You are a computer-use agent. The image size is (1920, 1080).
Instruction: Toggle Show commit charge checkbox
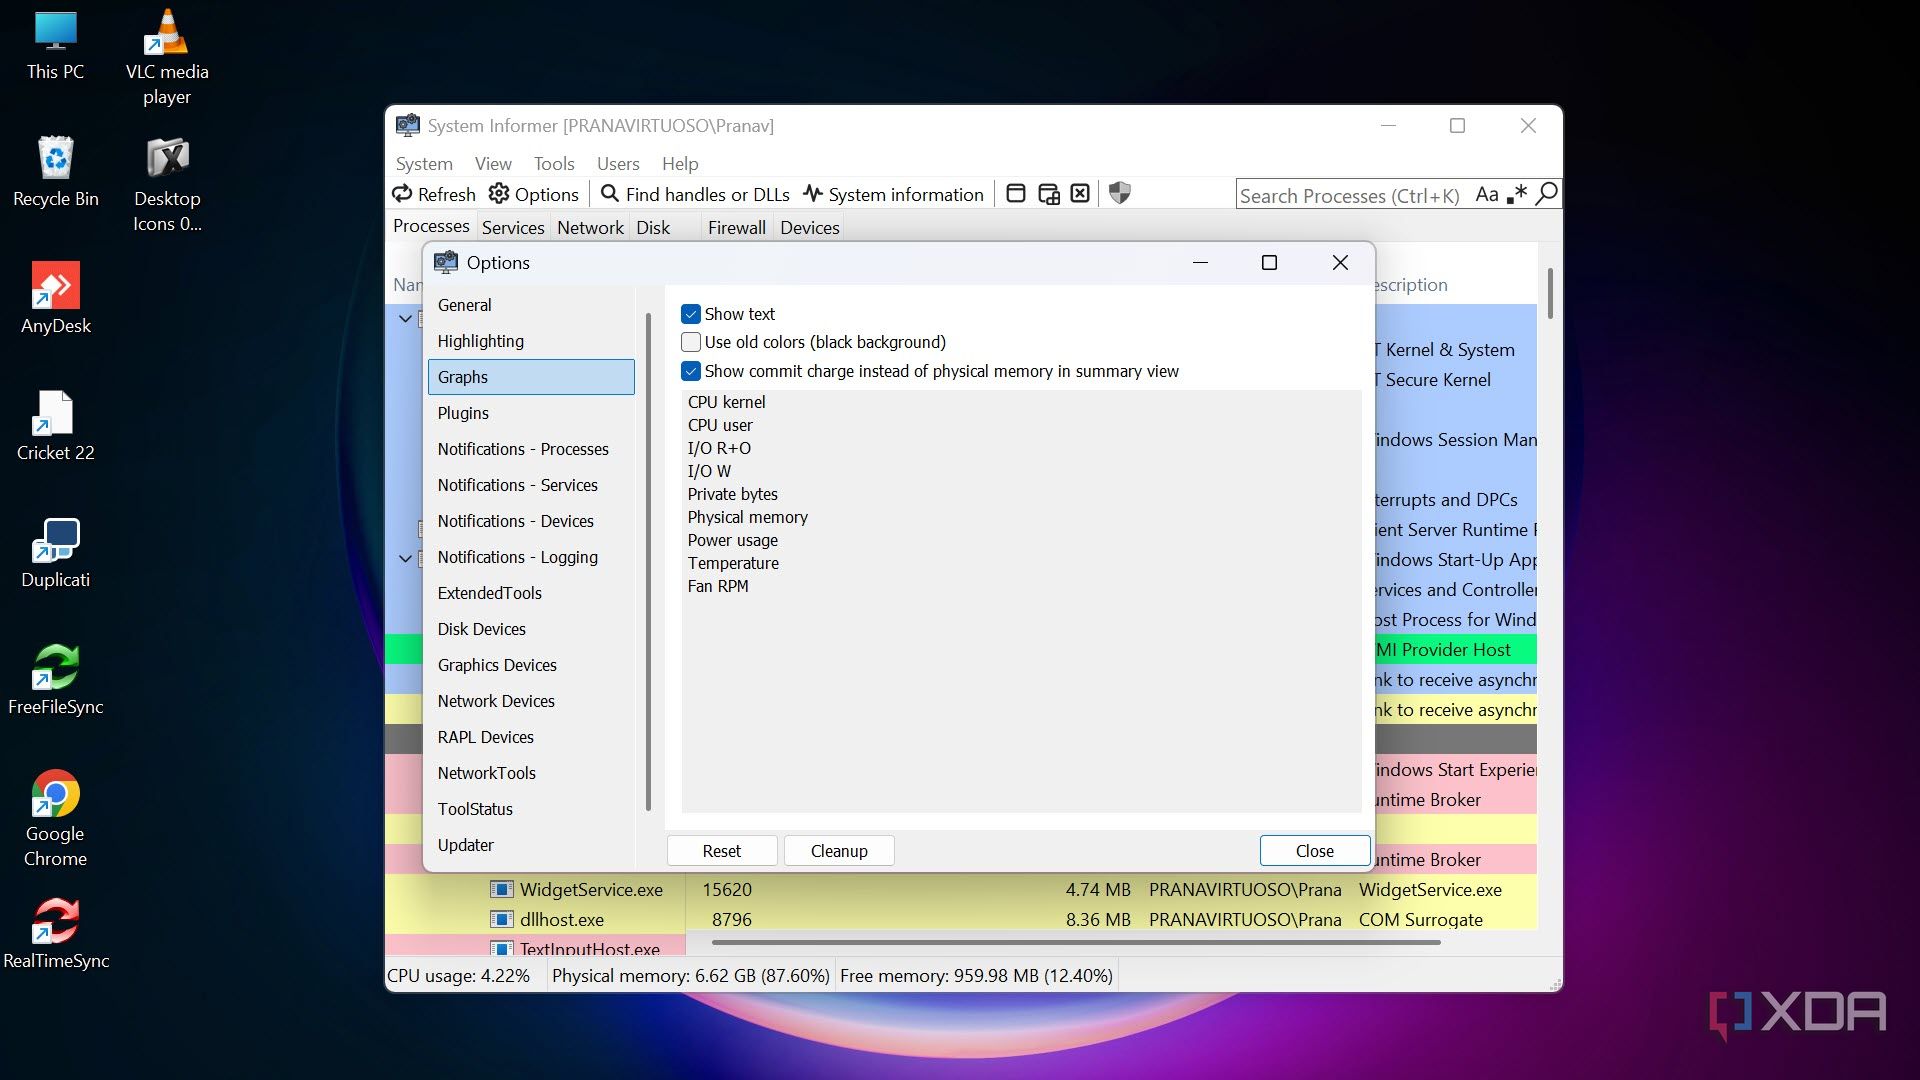pos(691,371)
